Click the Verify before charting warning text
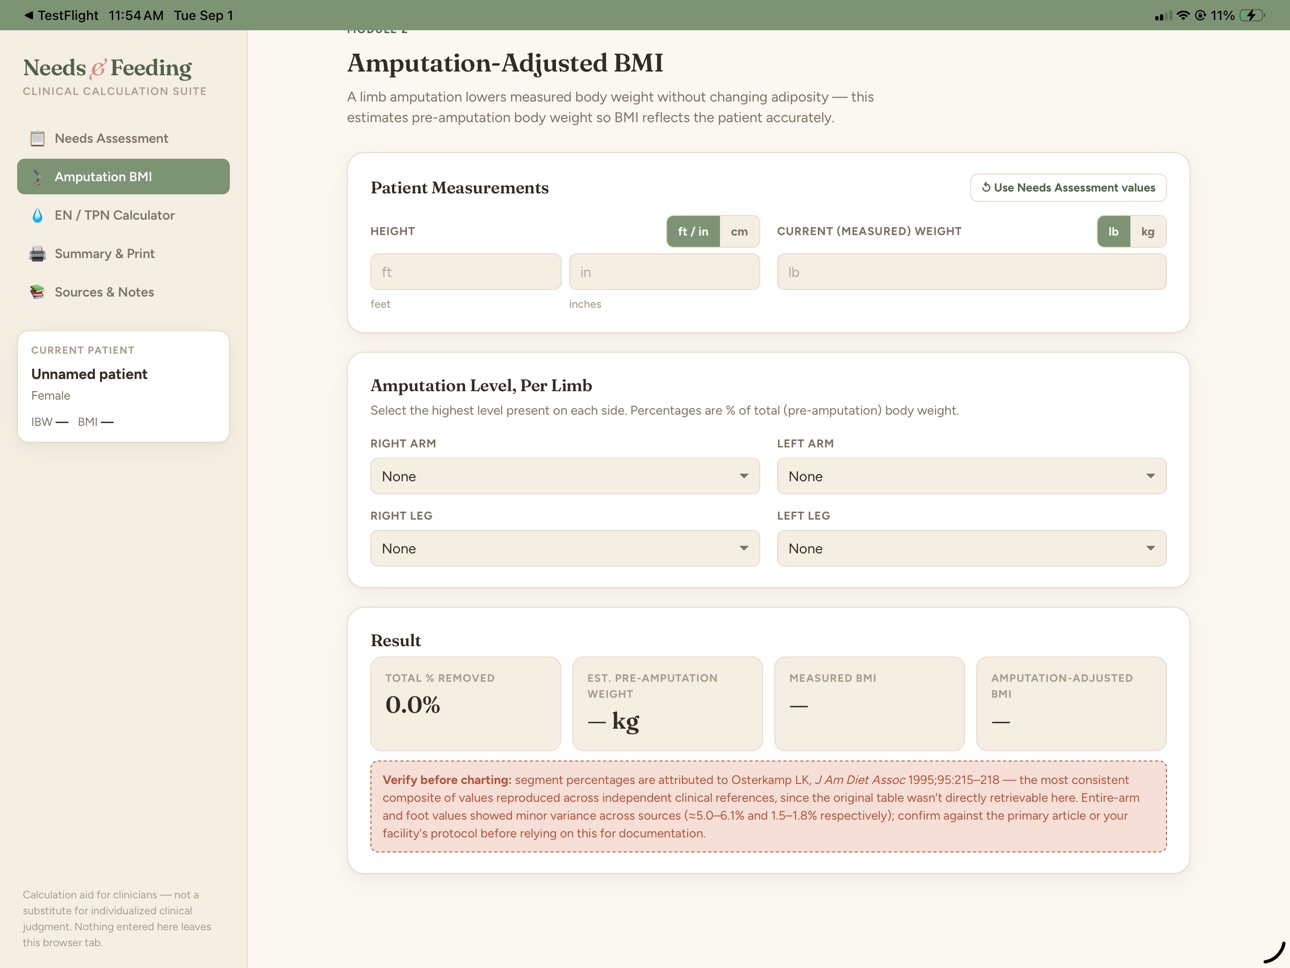The image size is (1290, 968). click(x=768, y=807)
